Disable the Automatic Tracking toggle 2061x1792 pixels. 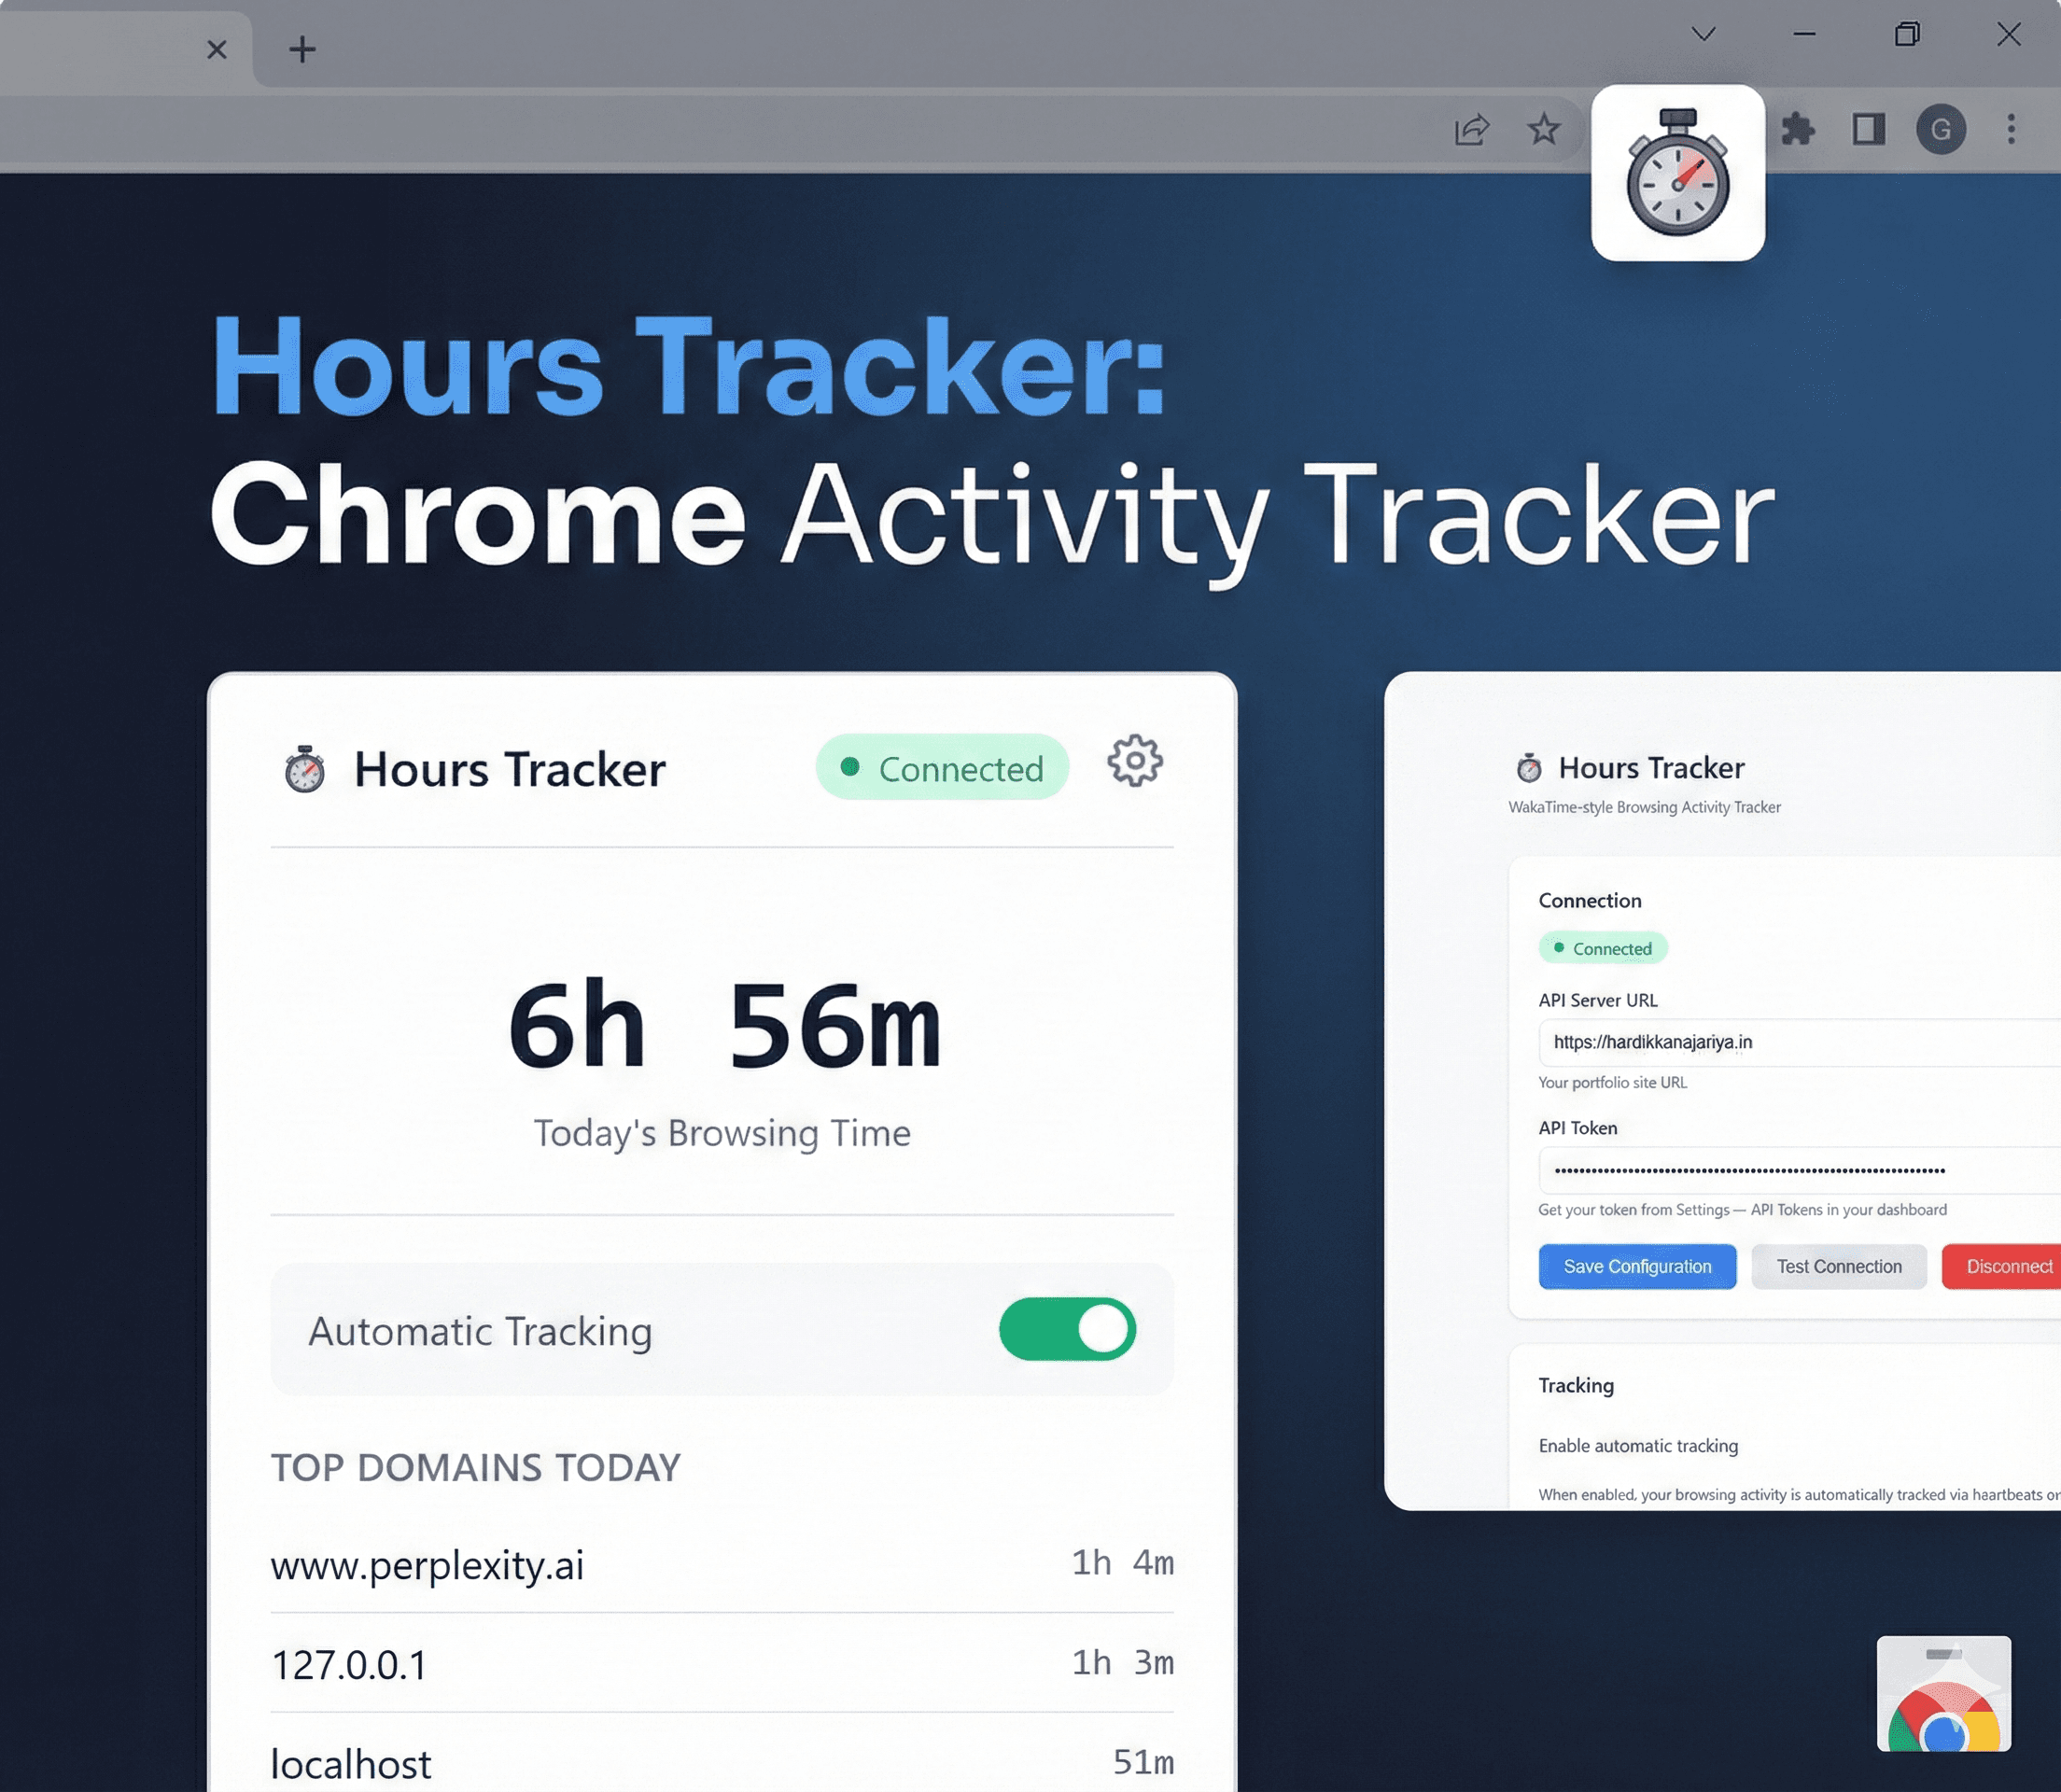tap(1066, 1330)
